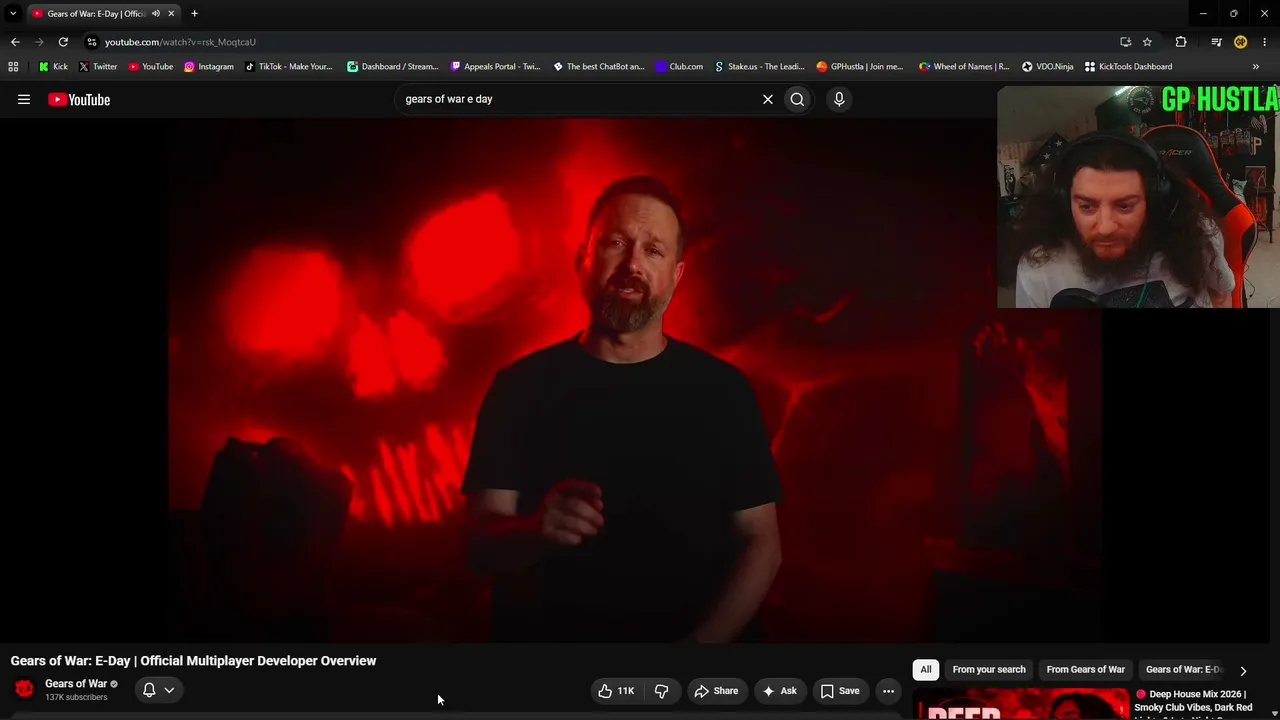The height and width of the screenshot is (720, 1280).
Task: Submit search with the magnifier button
Action: tap(797, 99)
